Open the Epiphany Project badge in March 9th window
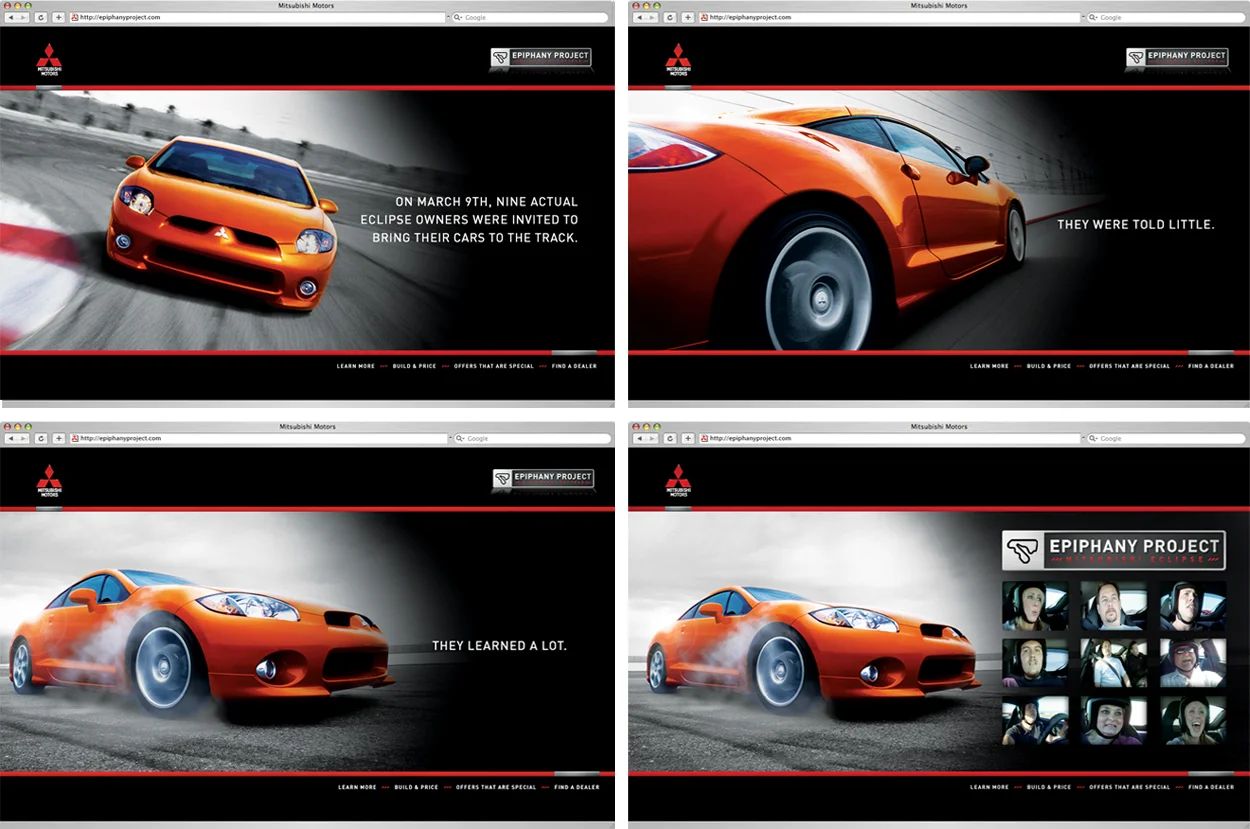The width and height of the screenshot is (1250, 829). (541, 58)
